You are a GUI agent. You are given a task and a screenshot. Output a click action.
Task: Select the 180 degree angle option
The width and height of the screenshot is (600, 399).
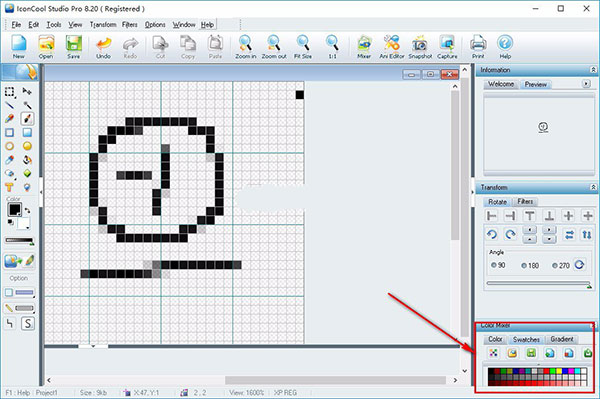click(x=530, y=265)
